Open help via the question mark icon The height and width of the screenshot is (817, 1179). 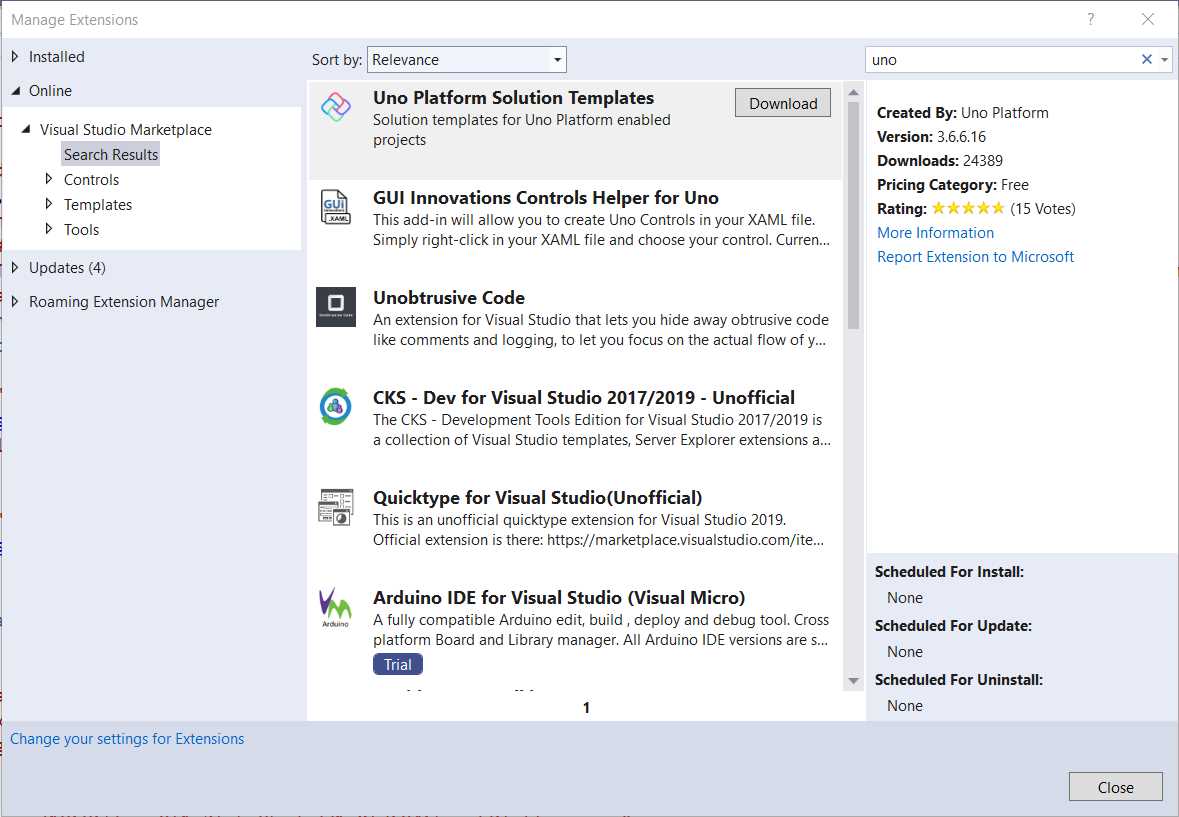1090,19
